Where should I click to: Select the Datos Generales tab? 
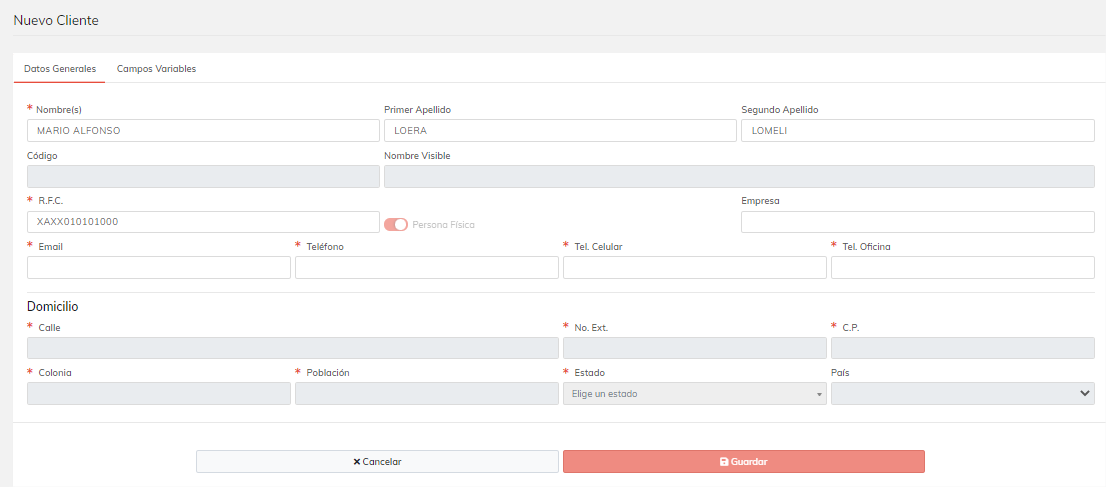[x=60, y=69]
